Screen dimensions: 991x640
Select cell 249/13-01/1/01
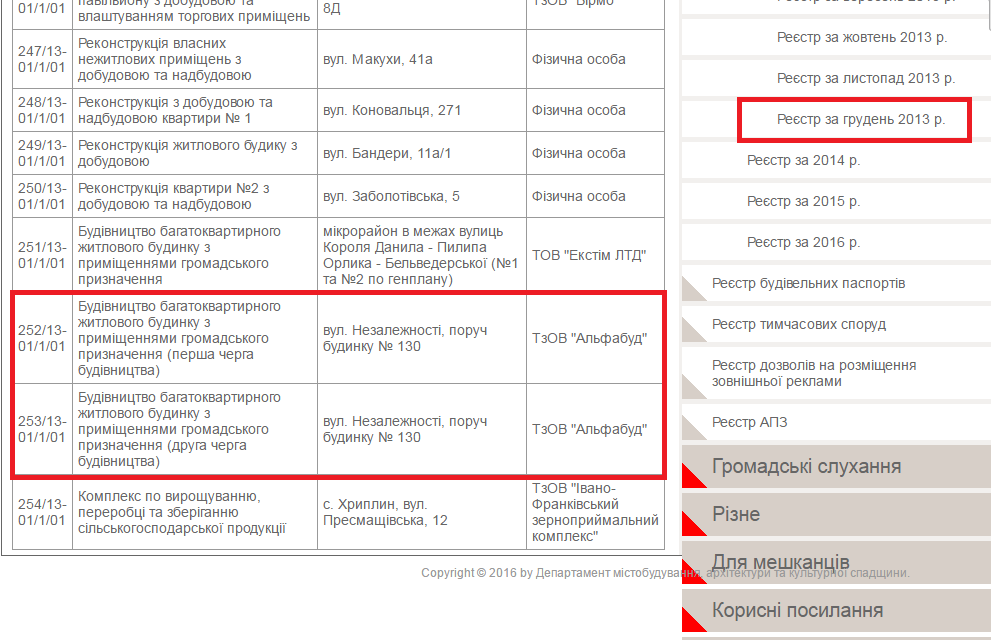(42, 154)
